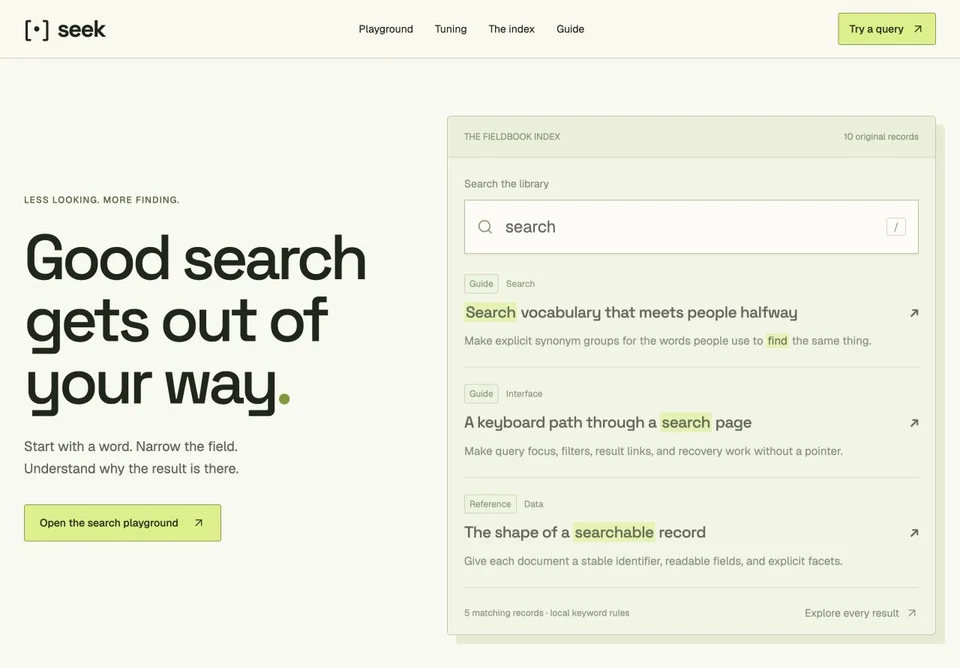Viewport: 960px width, 668px height.
Task: Open the Guide nav item
Action: coord(570,29)
